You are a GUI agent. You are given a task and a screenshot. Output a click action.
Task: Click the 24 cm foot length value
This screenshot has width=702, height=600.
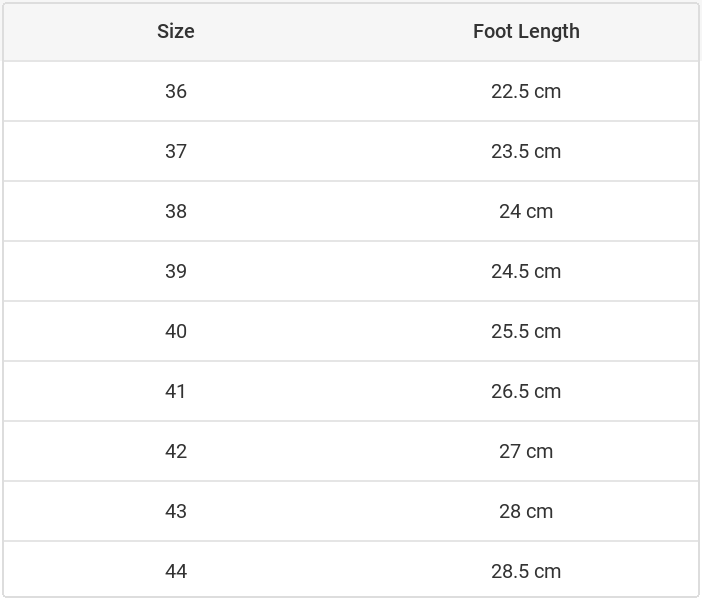[526, 211]
